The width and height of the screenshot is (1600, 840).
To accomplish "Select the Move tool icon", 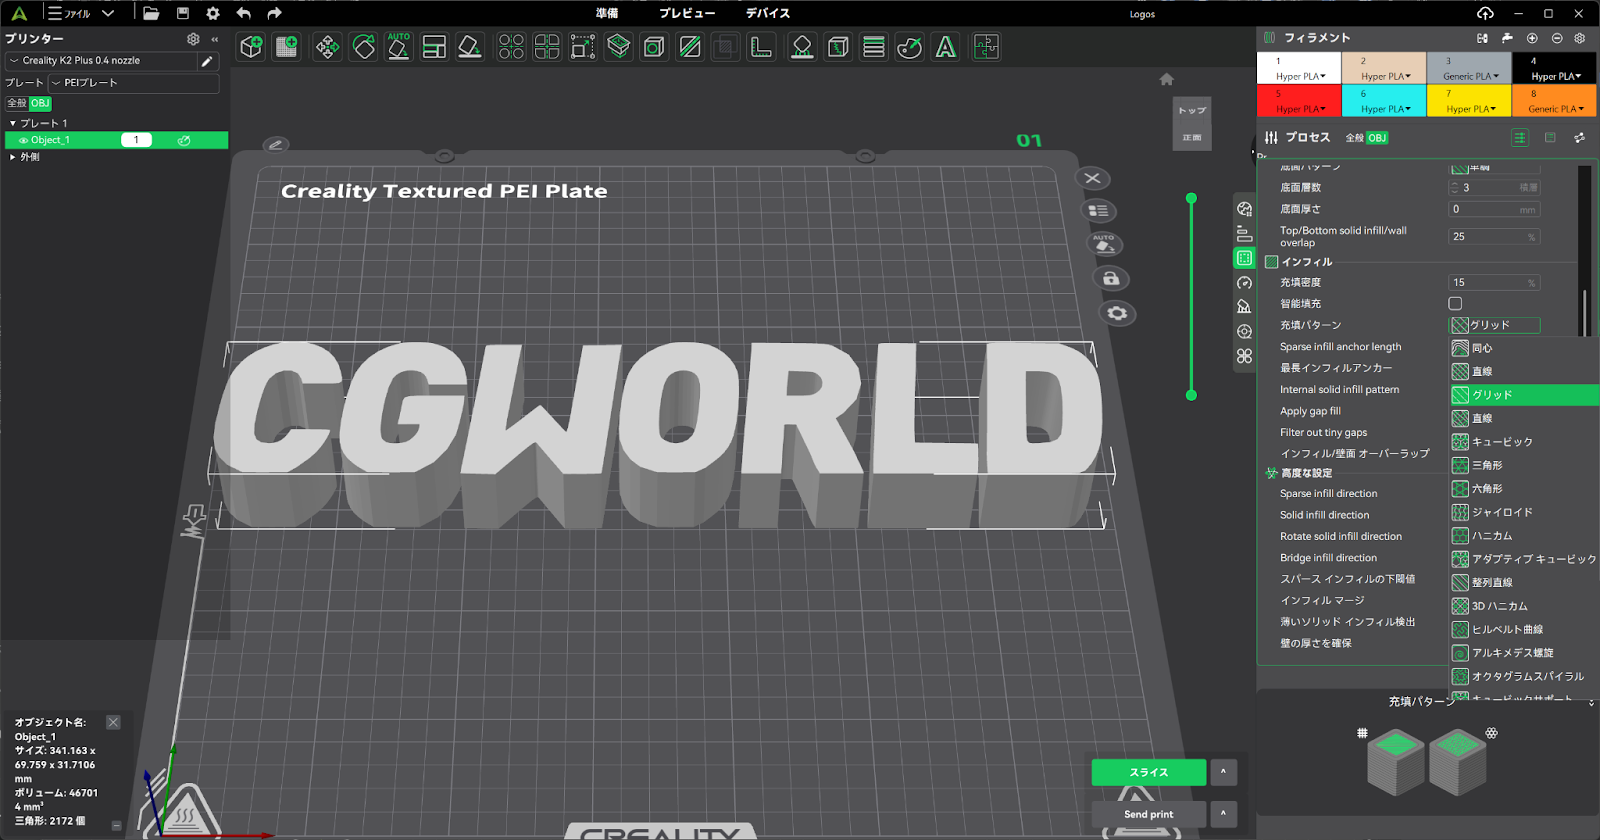I will (x=327, y=47).
